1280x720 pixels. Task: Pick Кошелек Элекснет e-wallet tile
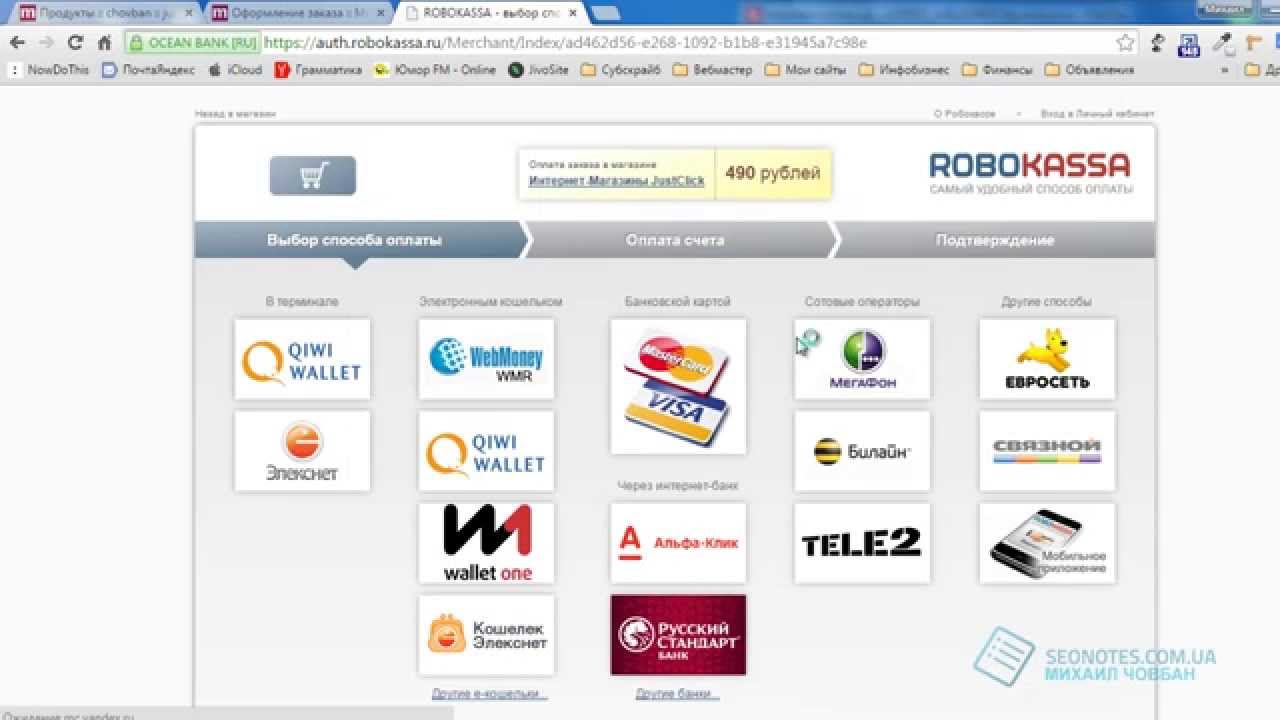[486, 635]
